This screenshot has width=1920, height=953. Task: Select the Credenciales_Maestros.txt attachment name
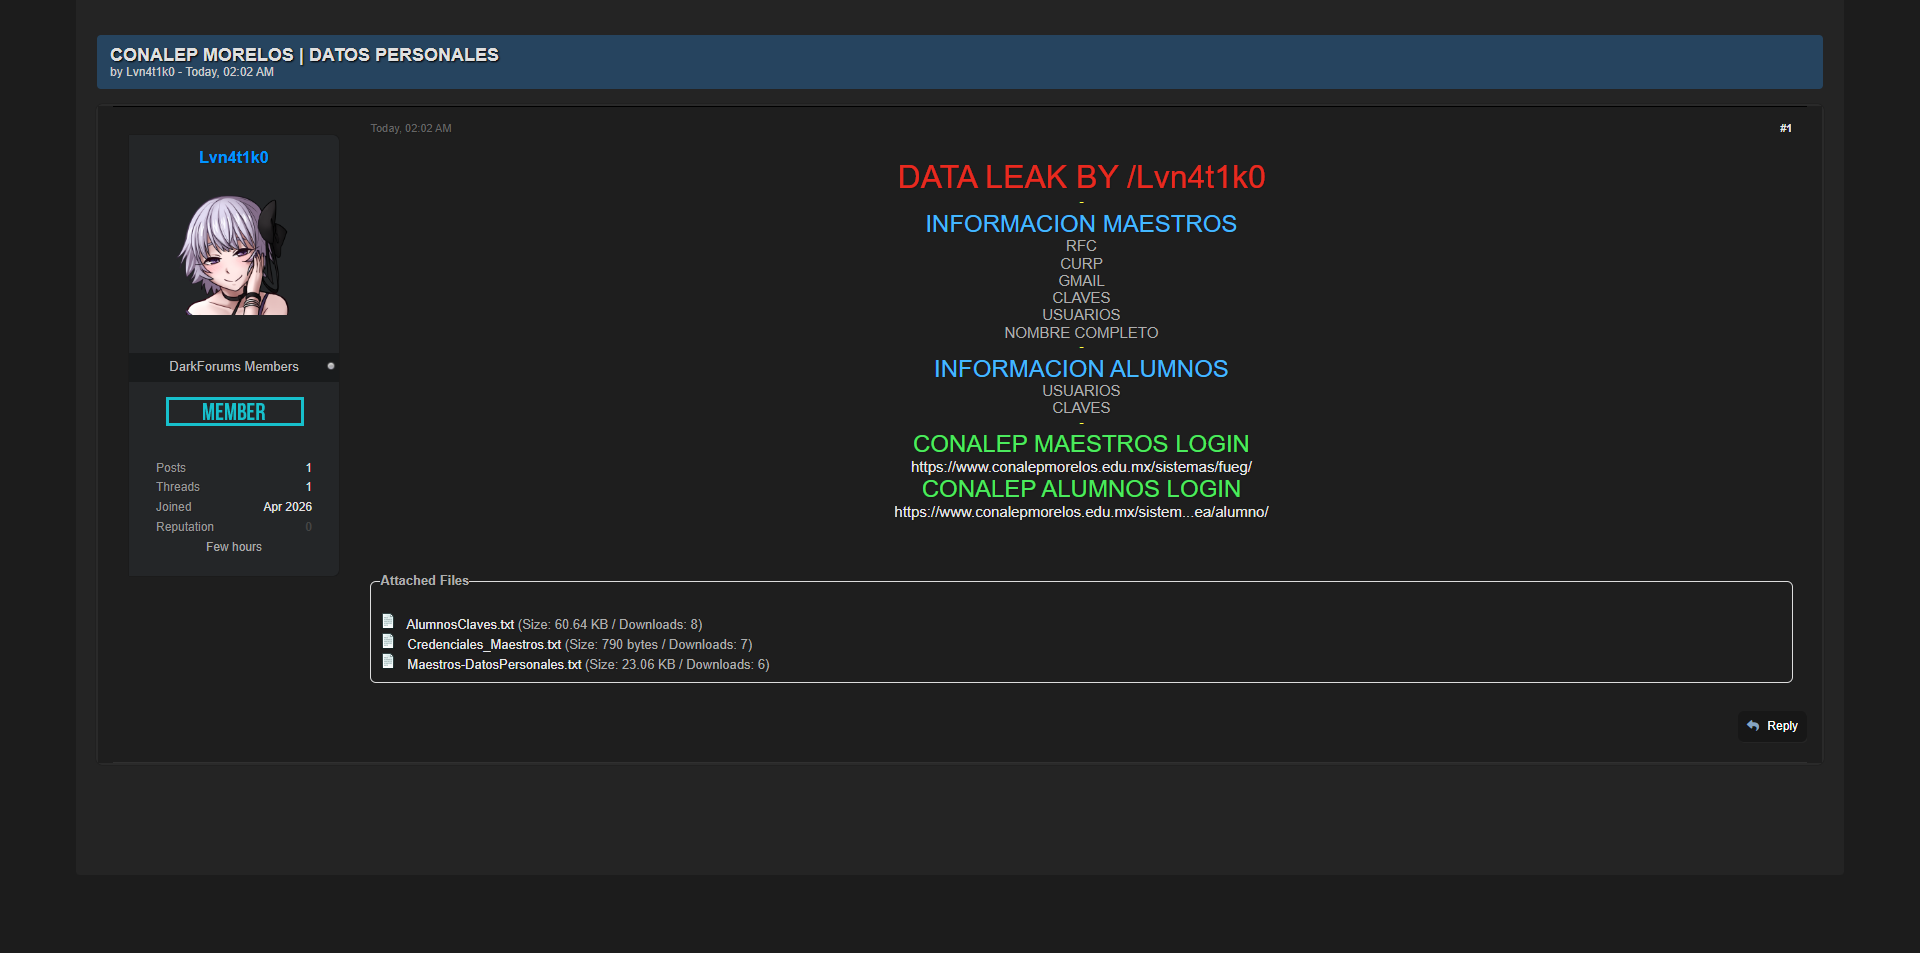(484, 645)
